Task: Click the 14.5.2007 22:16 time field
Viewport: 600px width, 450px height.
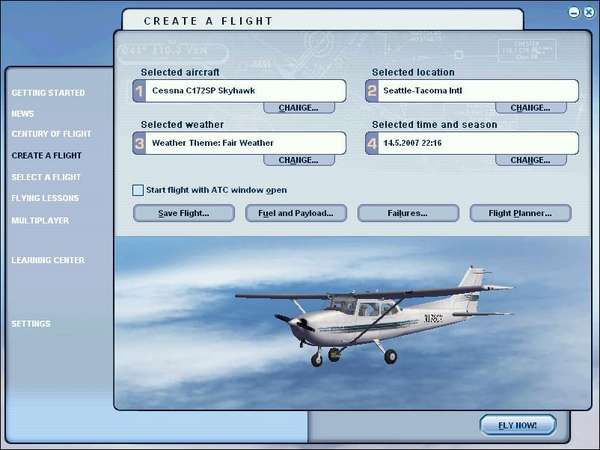Action: (x=472, y=143)
